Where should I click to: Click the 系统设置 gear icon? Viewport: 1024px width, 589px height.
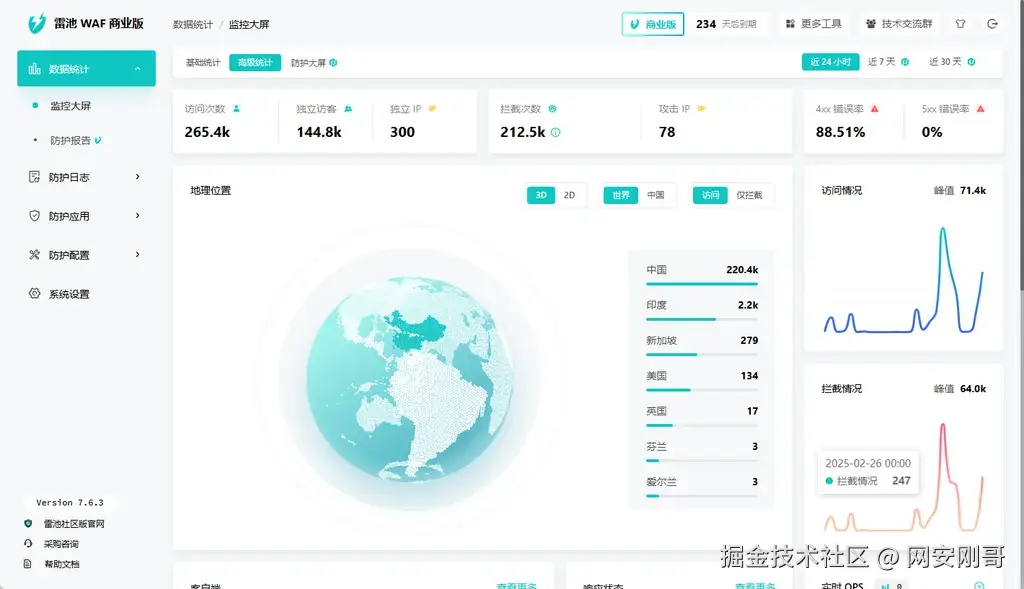pos(35,294)
